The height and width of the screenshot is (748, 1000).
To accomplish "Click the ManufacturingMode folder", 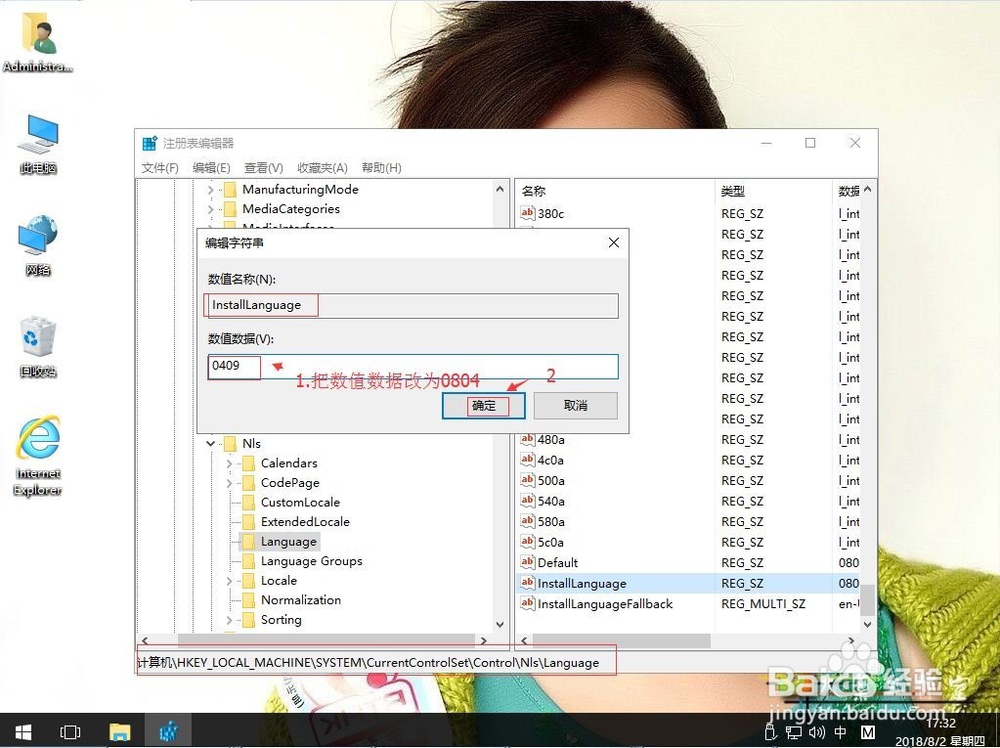I will tap(300, 189).
